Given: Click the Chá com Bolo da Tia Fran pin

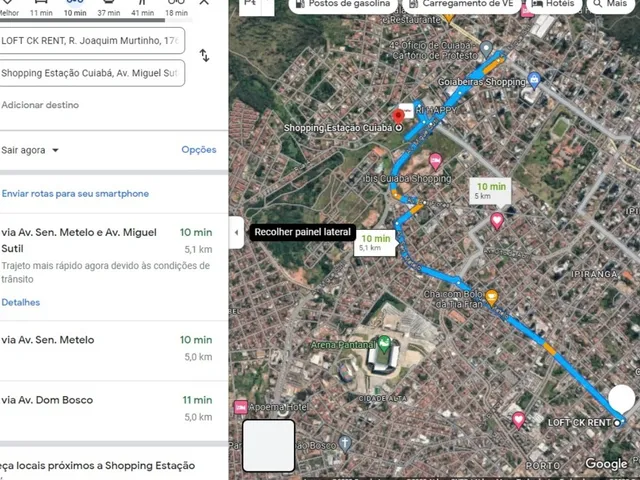Looking at the screenshot, I should point(491,298).
